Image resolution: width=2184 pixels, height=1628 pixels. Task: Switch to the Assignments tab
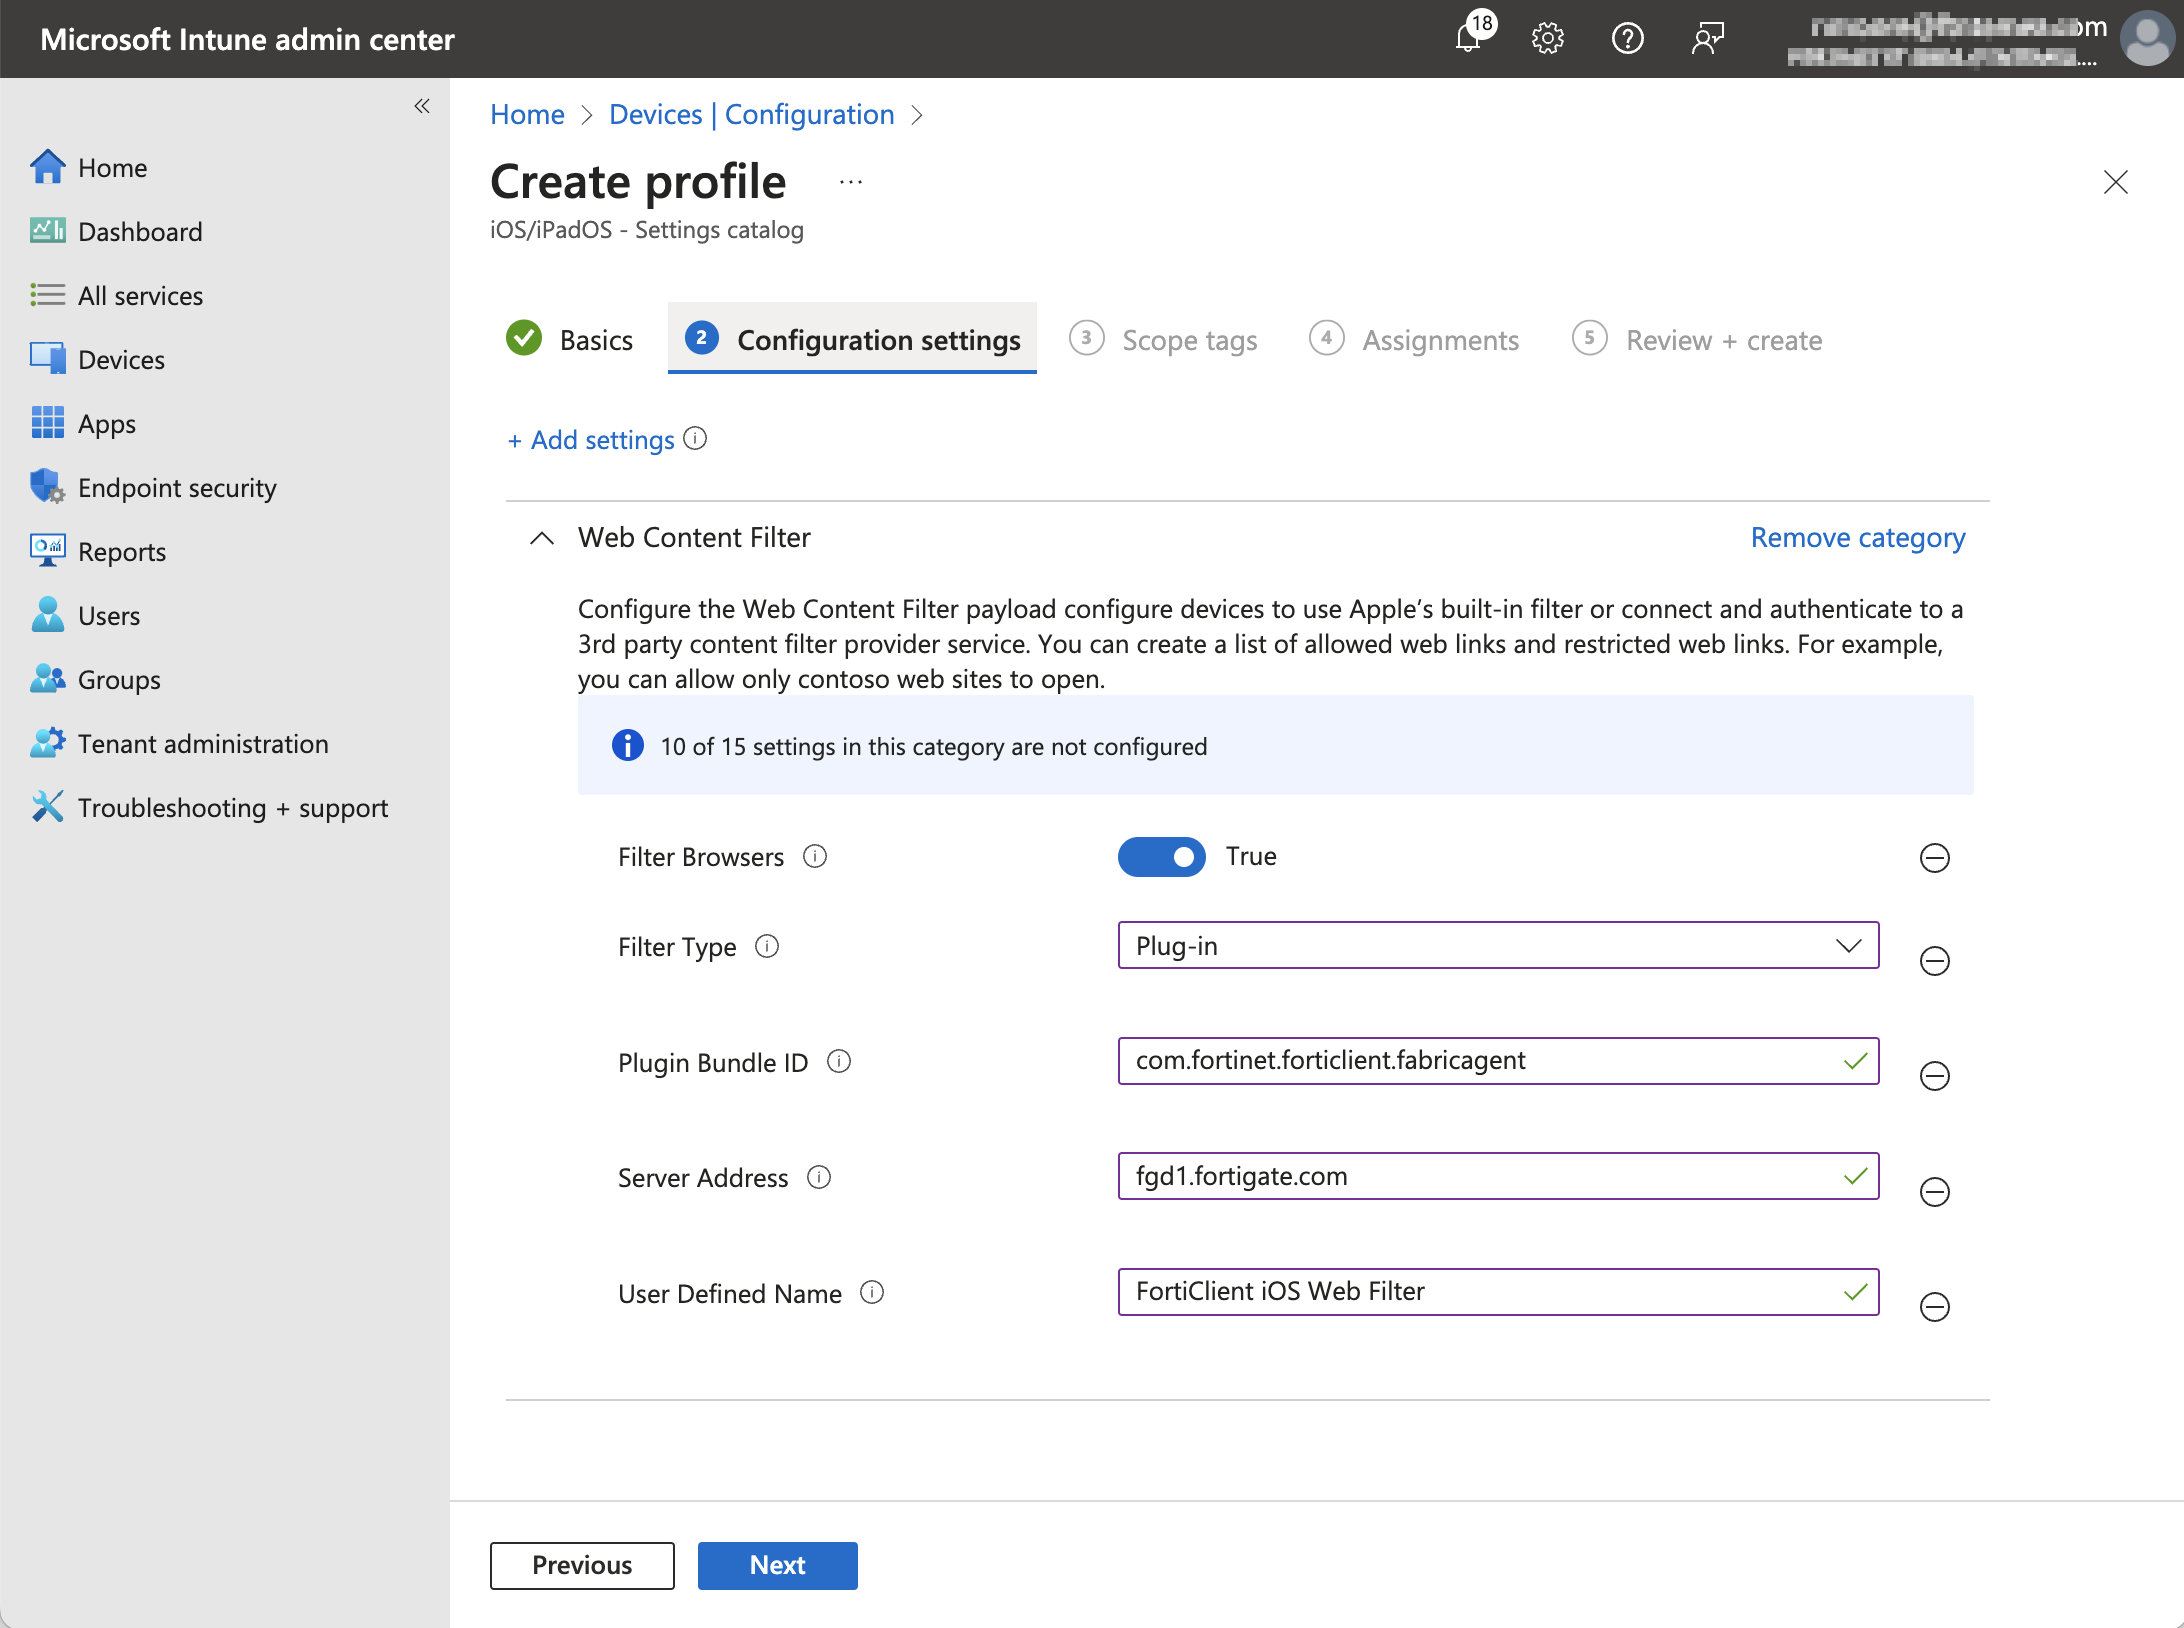pyautogui.click(x=1440, y=339)
